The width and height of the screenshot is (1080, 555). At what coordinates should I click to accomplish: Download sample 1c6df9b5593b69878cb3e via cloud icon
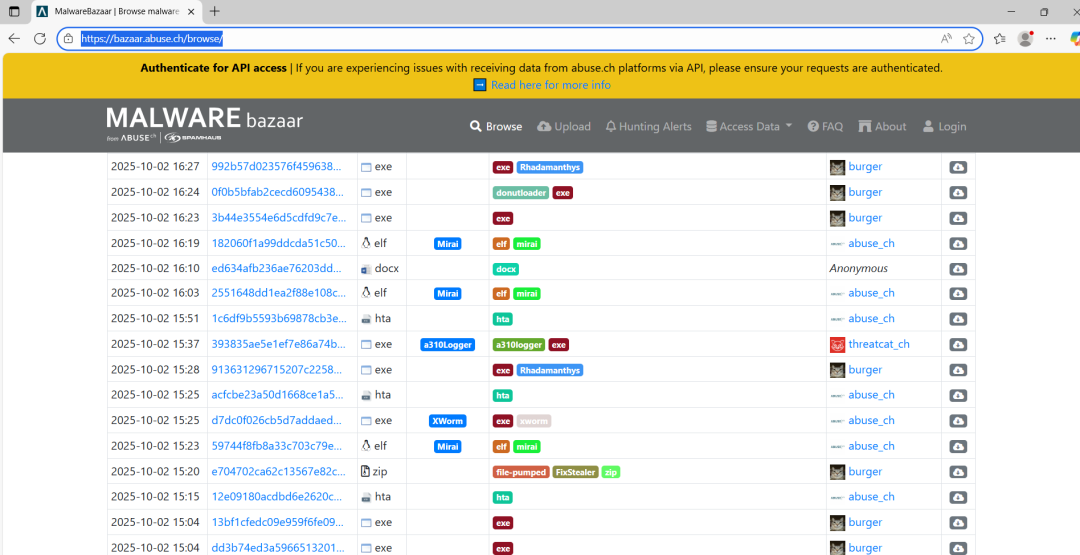[958, 319]
